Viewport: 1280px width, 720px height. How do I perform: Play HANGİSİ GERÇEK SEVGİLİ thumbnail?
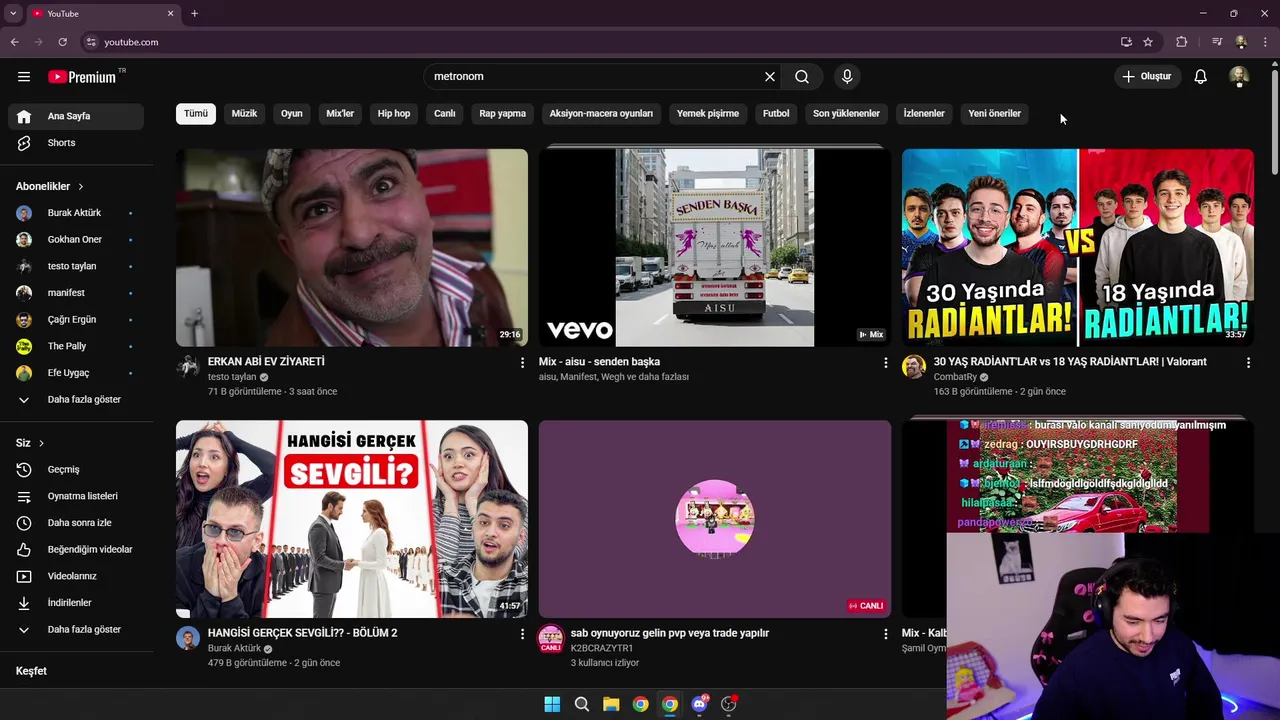[x=352, y=519]
